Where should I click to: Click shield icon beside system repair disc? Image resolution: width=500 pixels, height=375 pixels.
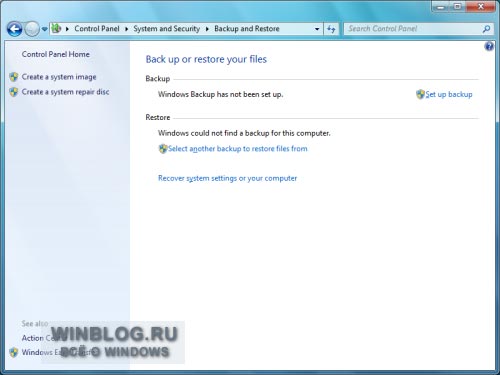(x=14, y=92)
